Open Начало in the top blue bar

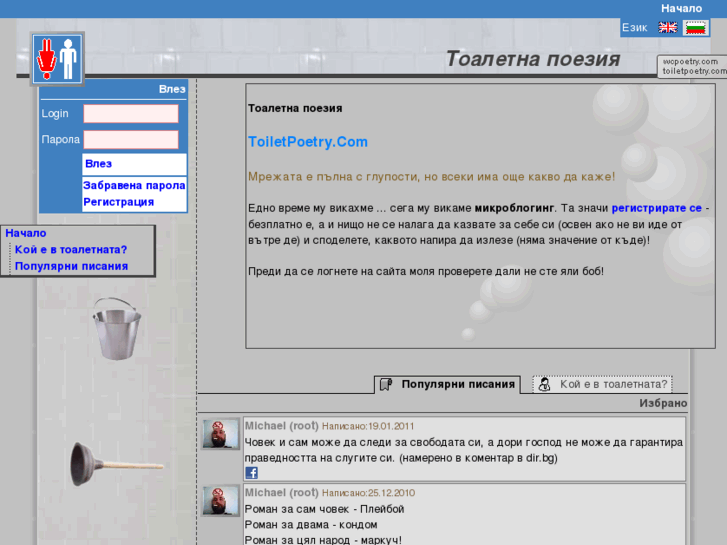681,8
